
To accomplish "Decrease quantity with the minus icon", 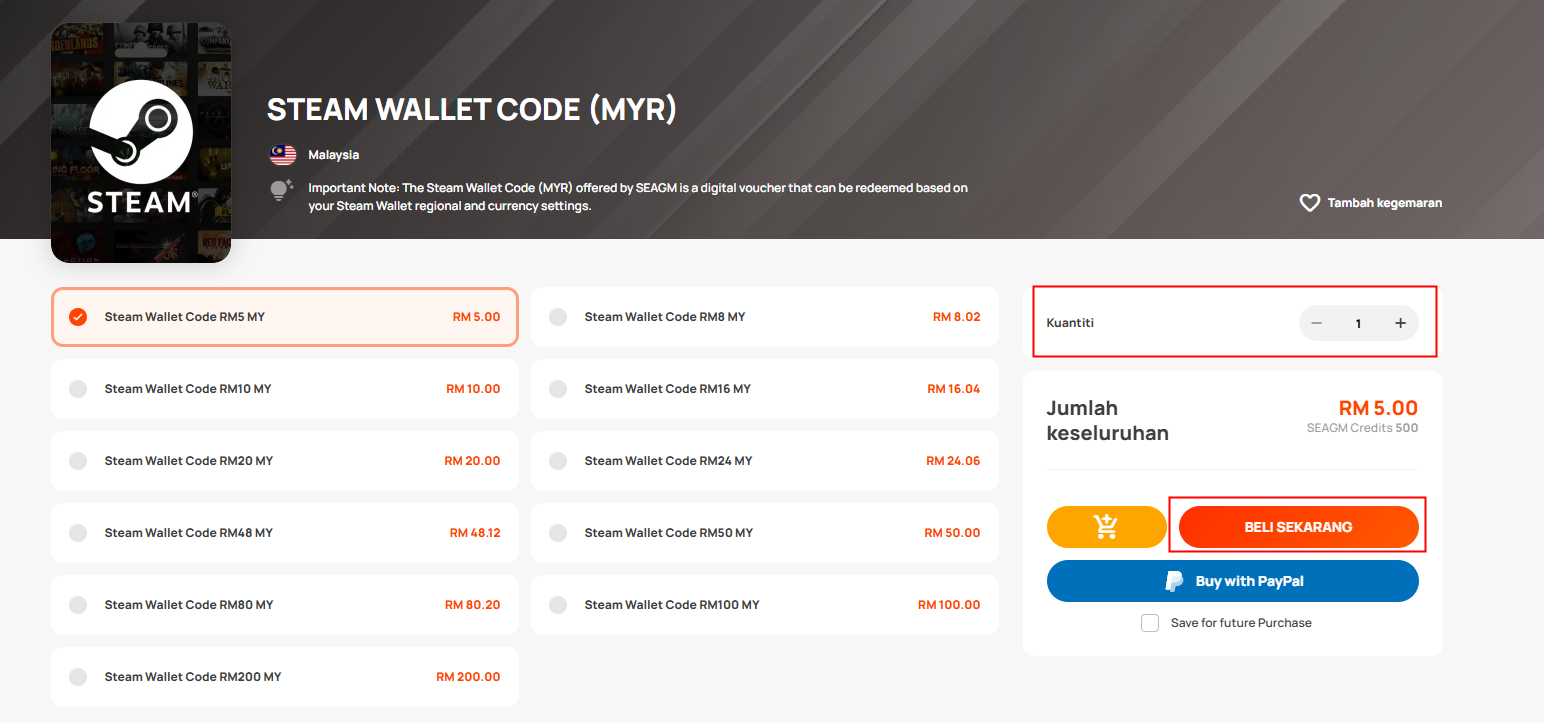I will pos(1317,323).
